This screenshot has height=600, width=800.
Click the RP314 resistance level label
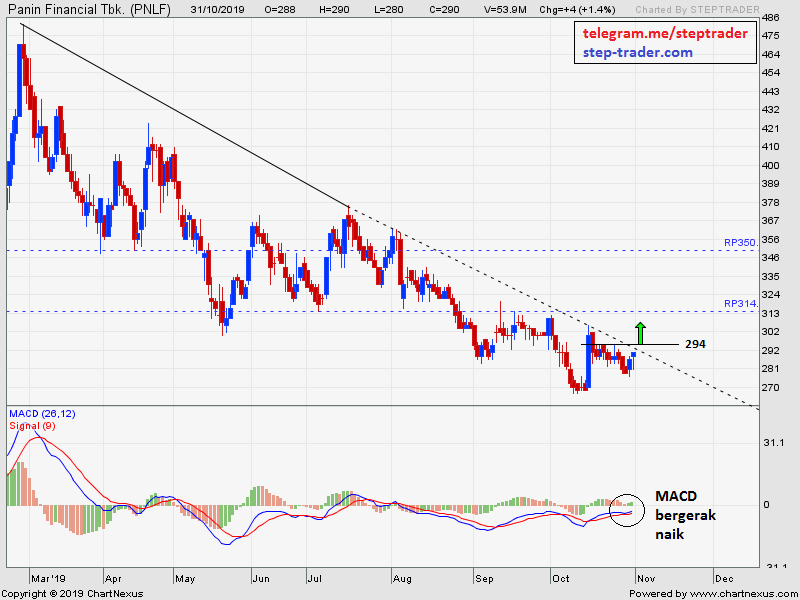[x=740, y=304]
